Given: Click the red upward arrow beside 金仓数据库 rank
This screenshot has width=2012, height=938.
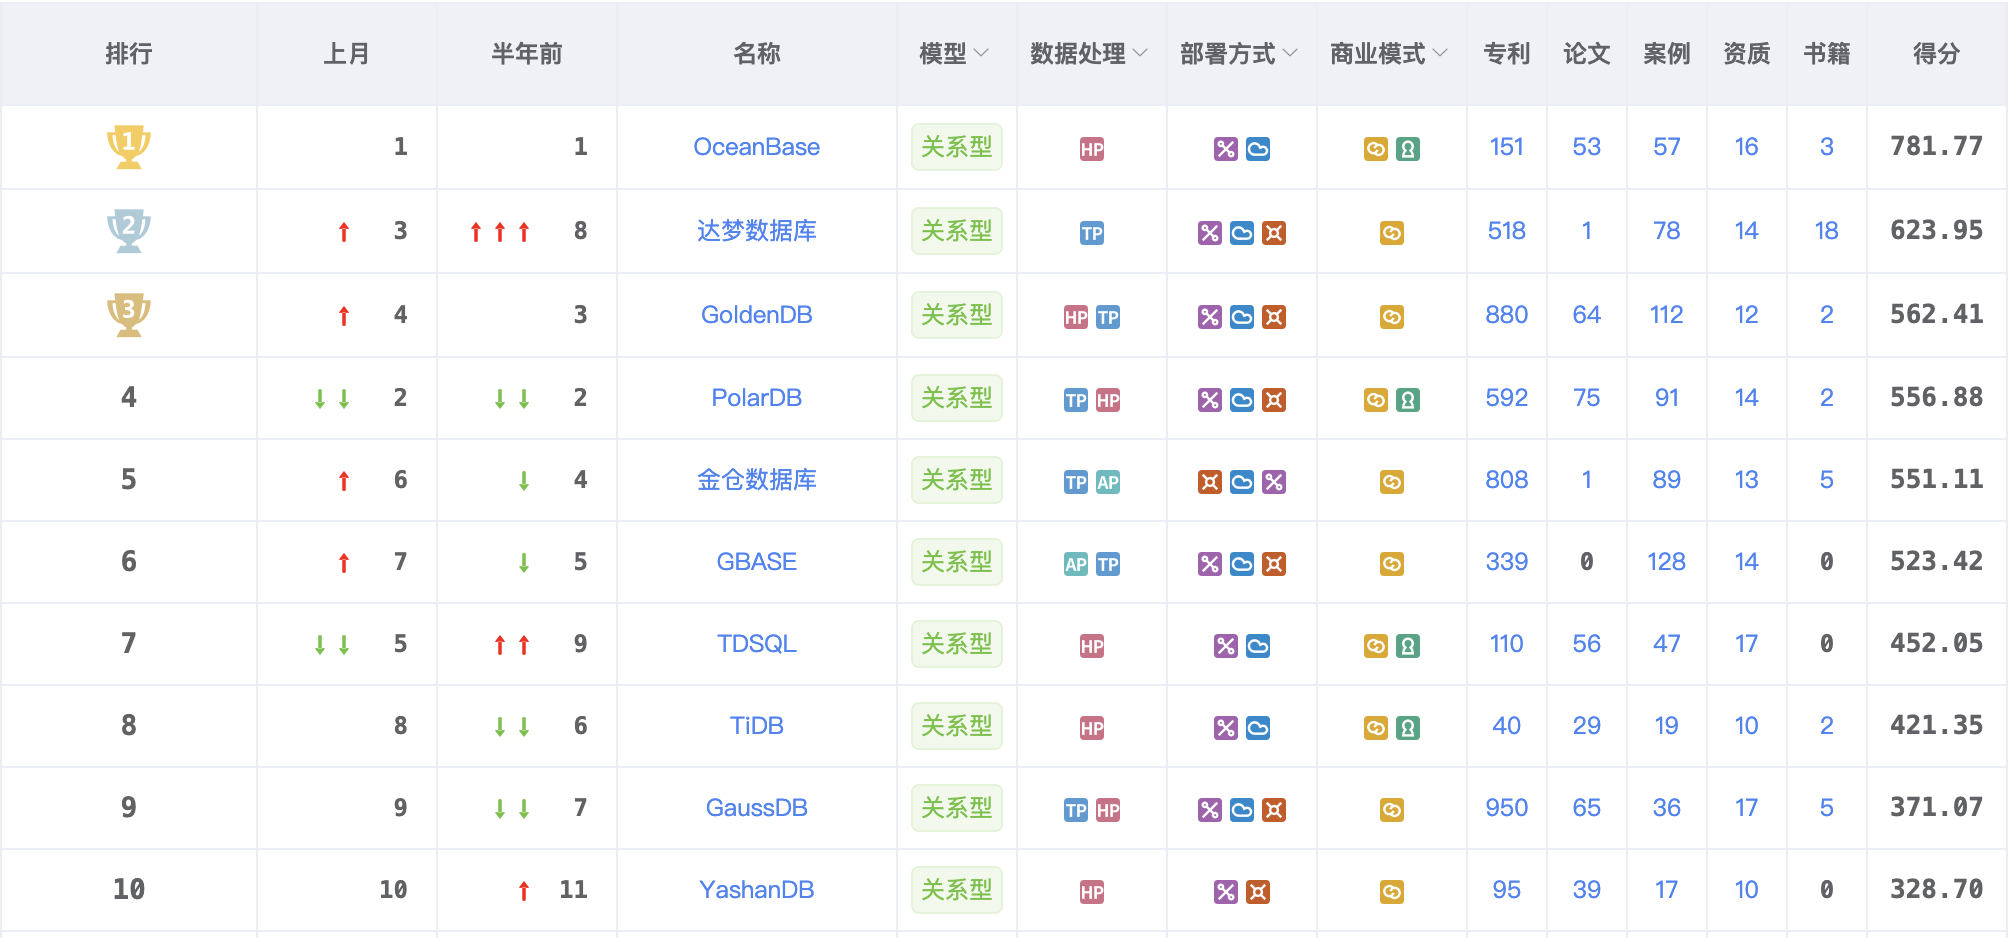Looking at the screenshot, I should click(345, 480).
